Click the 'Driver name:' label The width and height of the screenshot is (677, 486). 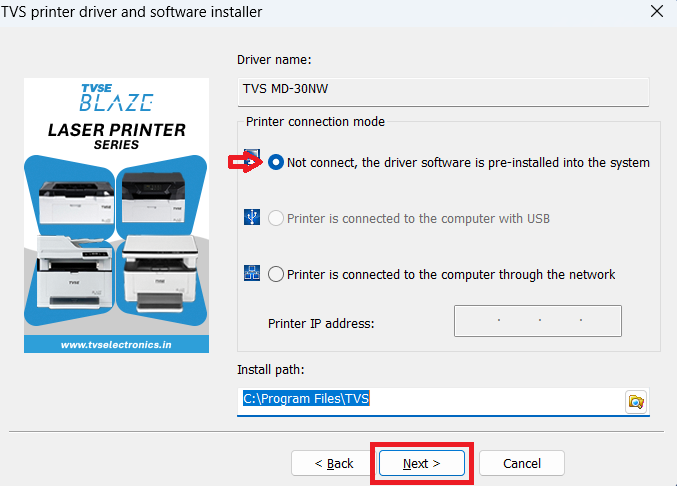pyautogui.click(x=274, y=60)
